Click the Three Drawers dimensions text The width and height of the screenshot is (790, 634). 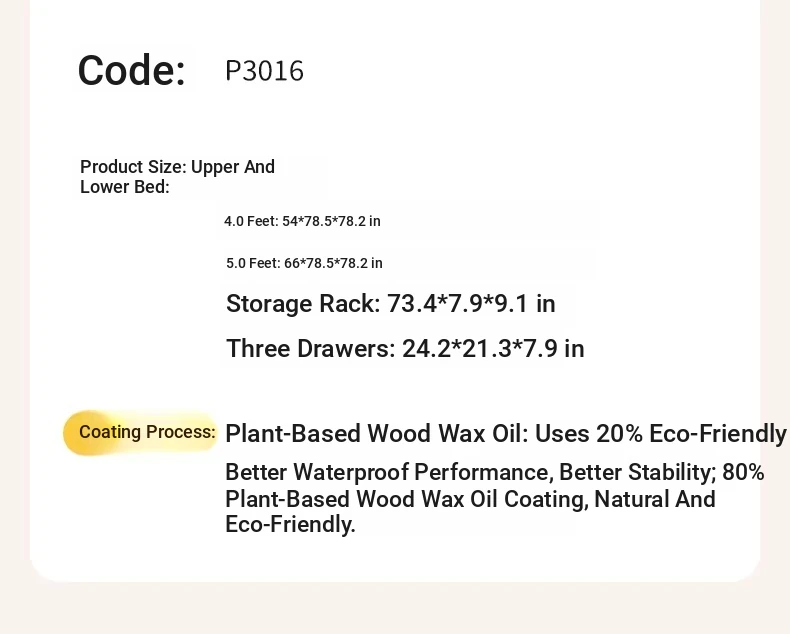pos(405,349)
